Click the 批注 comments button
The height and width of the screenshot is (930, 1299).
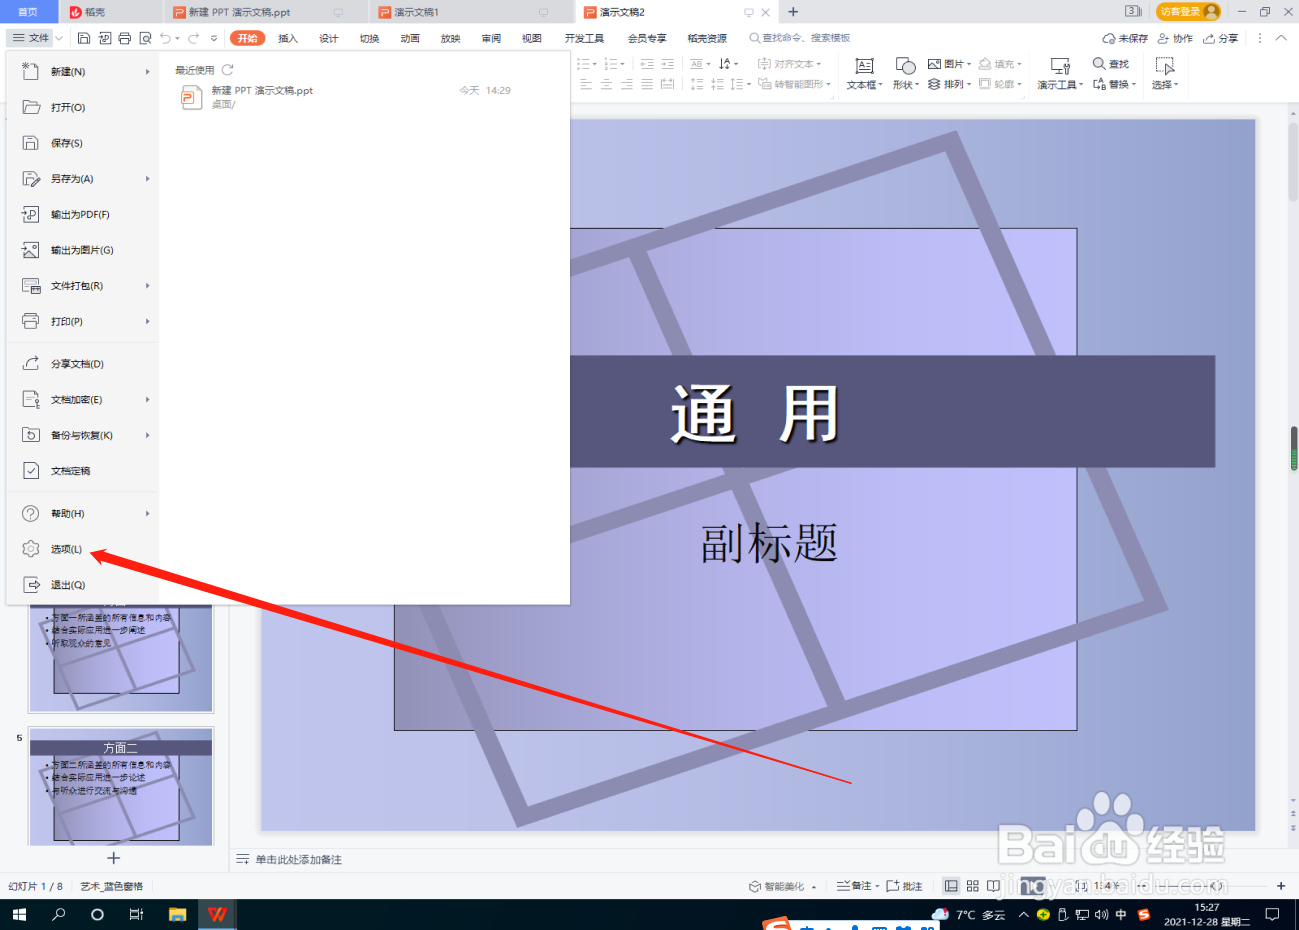pyautogui.click(x=904, y=886)
